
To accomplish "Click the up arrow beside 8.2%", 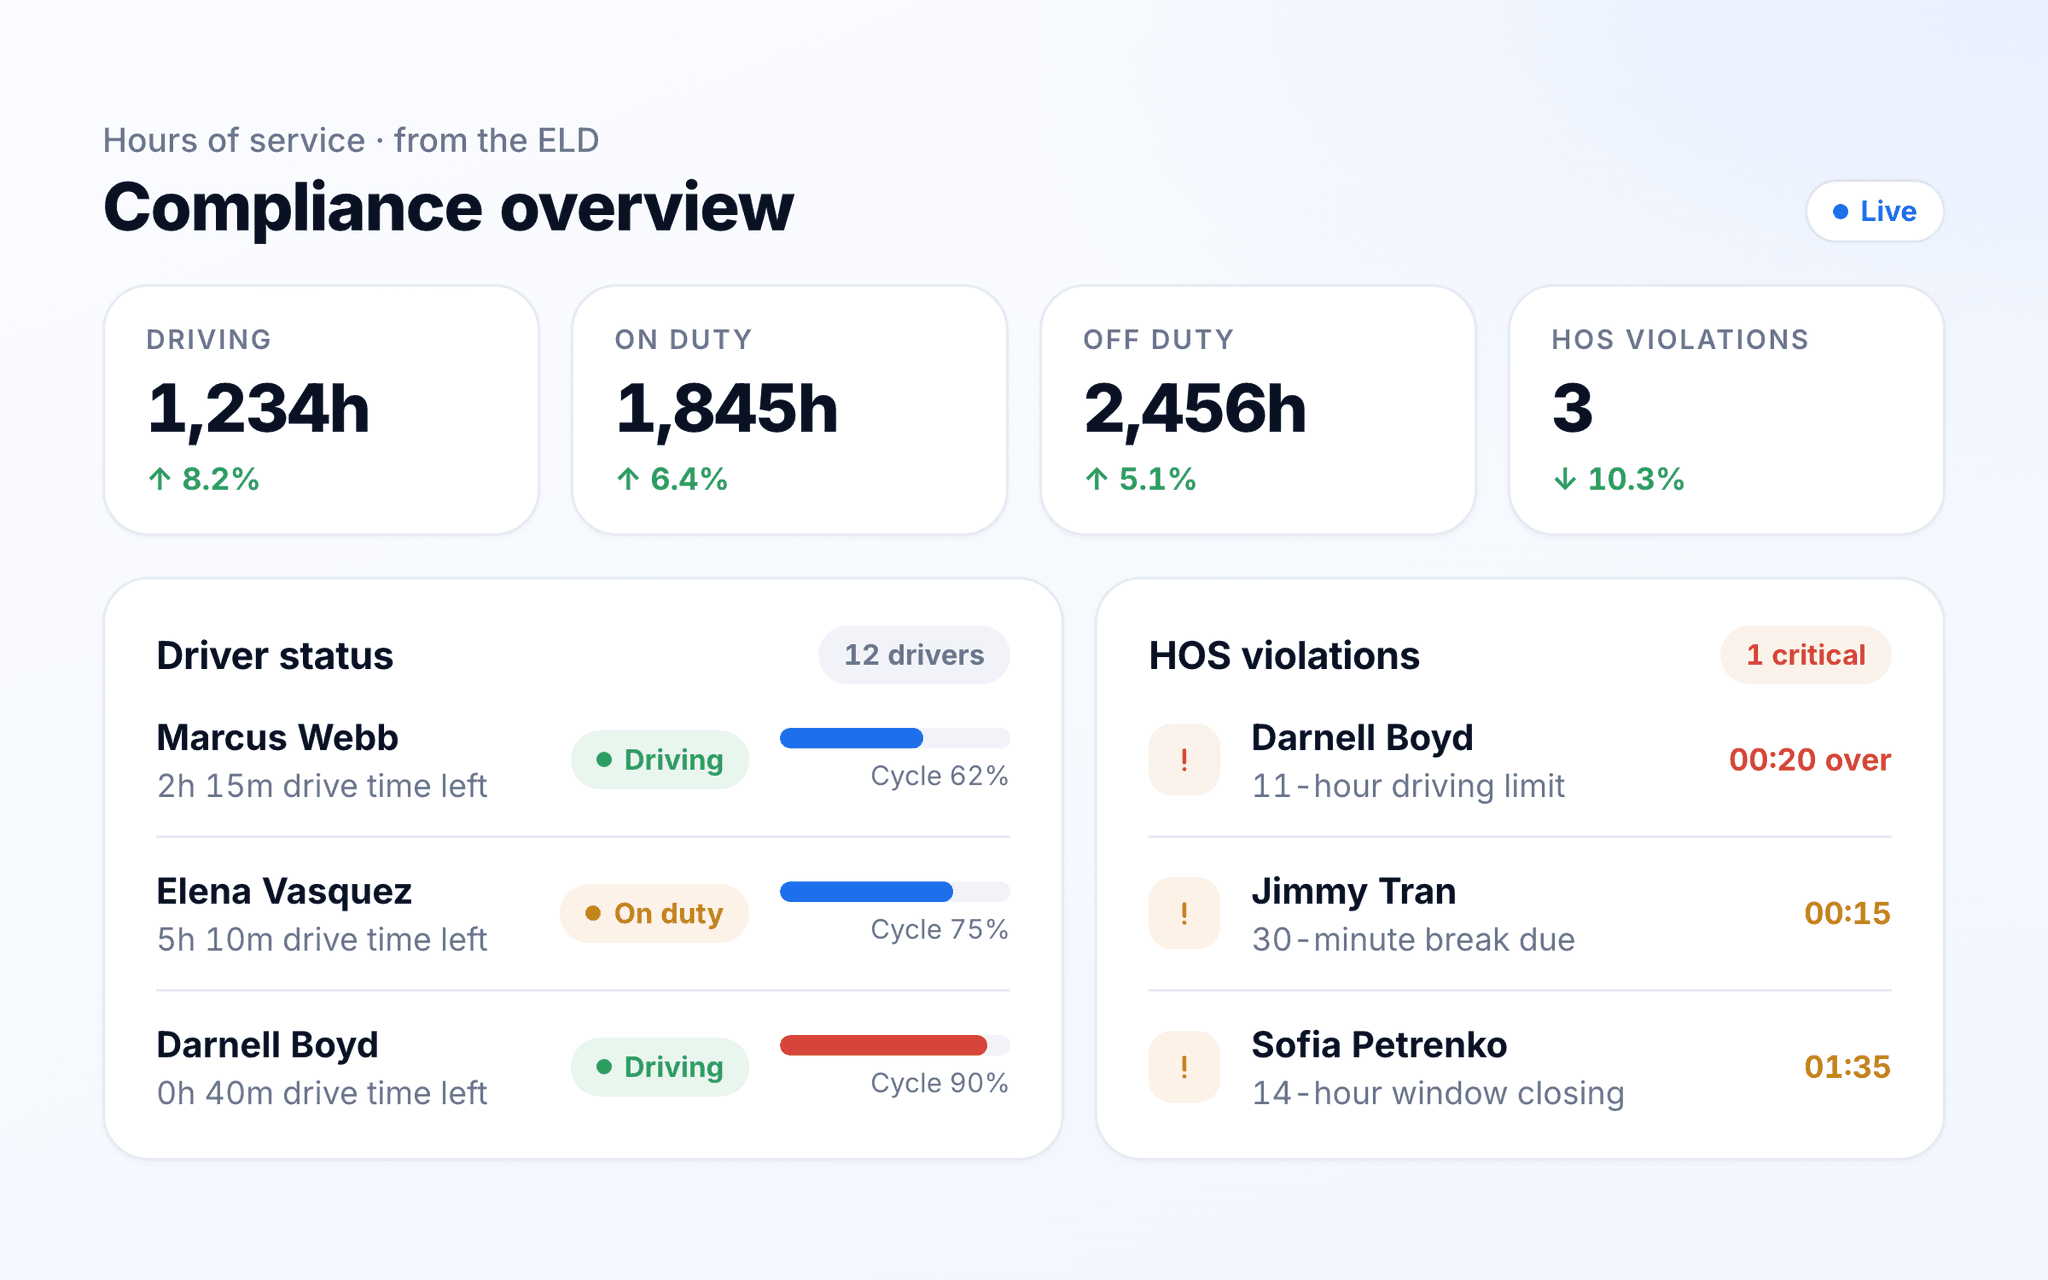I will coord(160,479).
